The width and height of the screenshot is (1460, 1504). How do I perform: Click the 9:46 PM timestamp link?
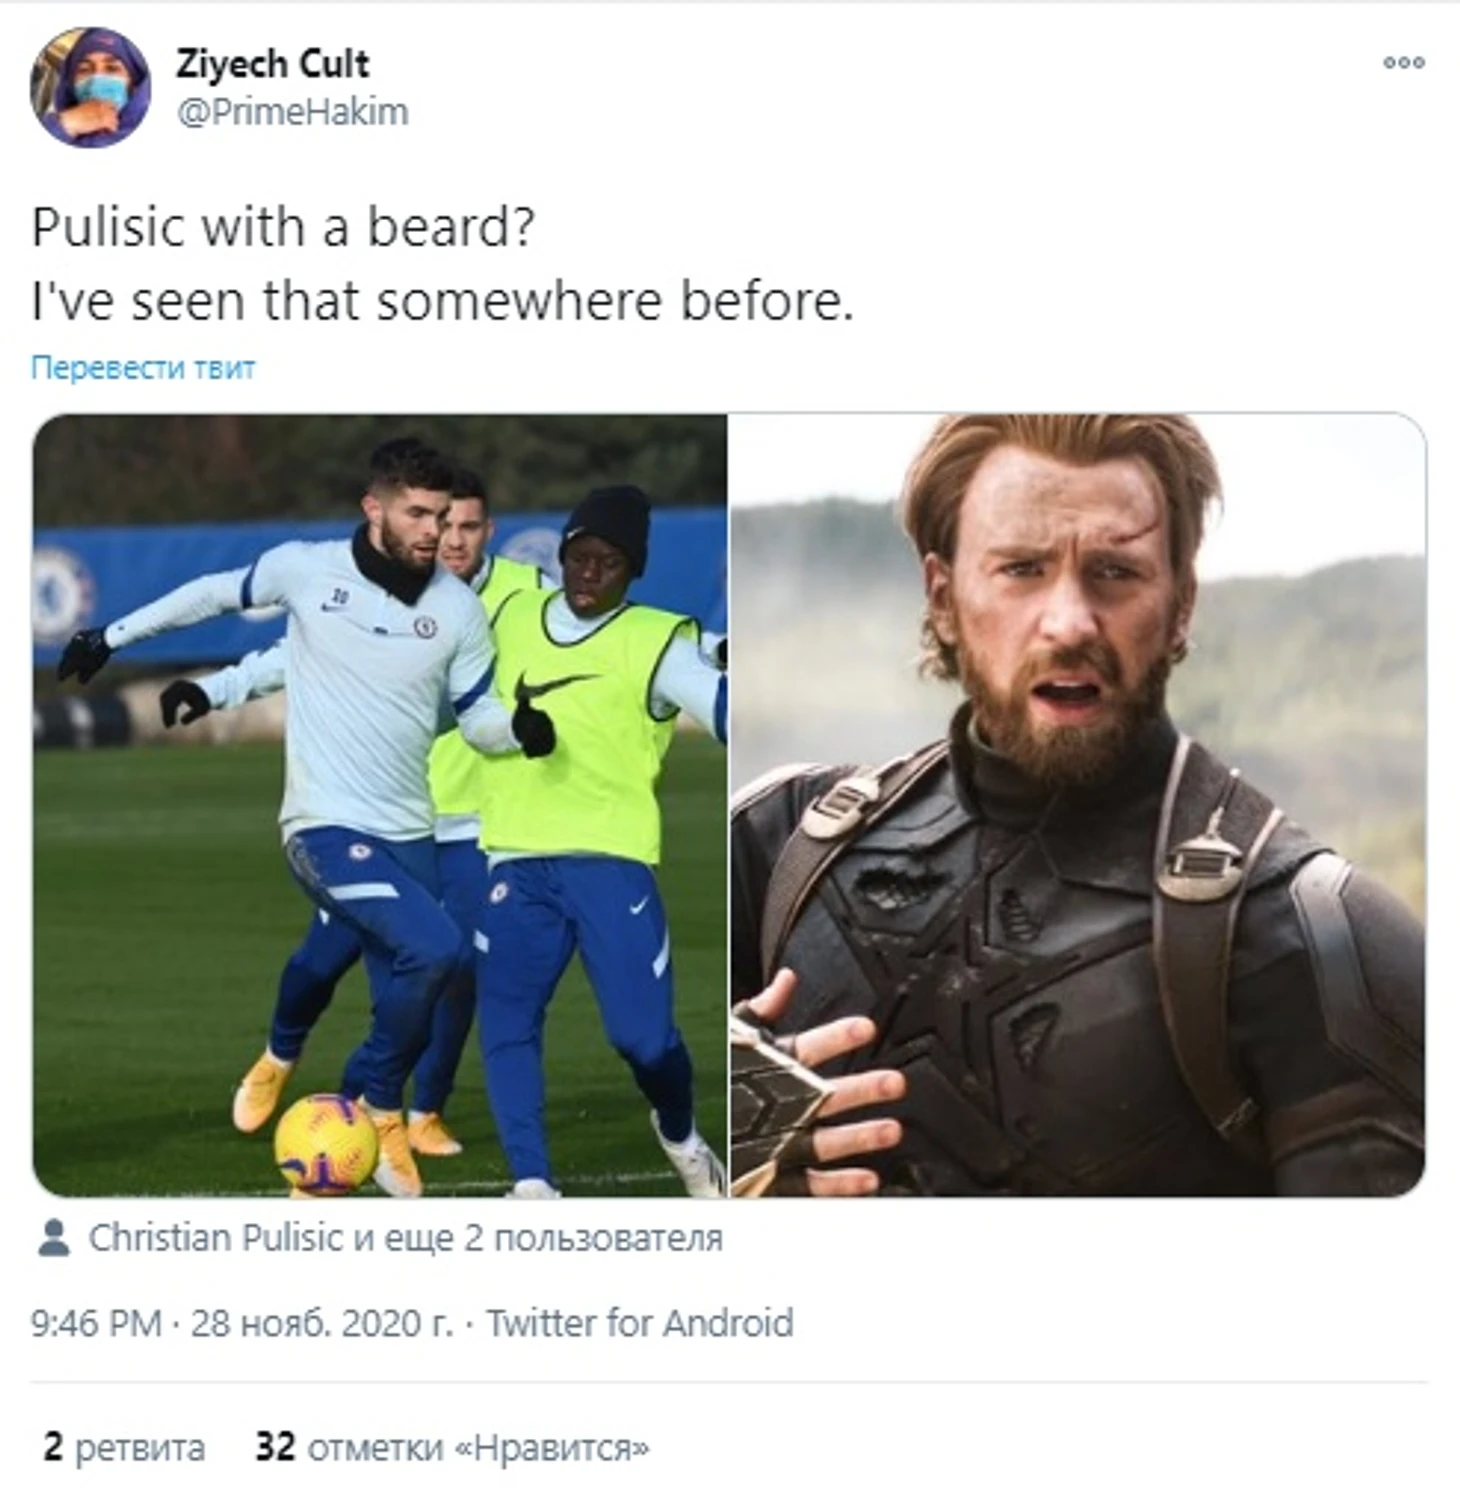coord(96,1324)
